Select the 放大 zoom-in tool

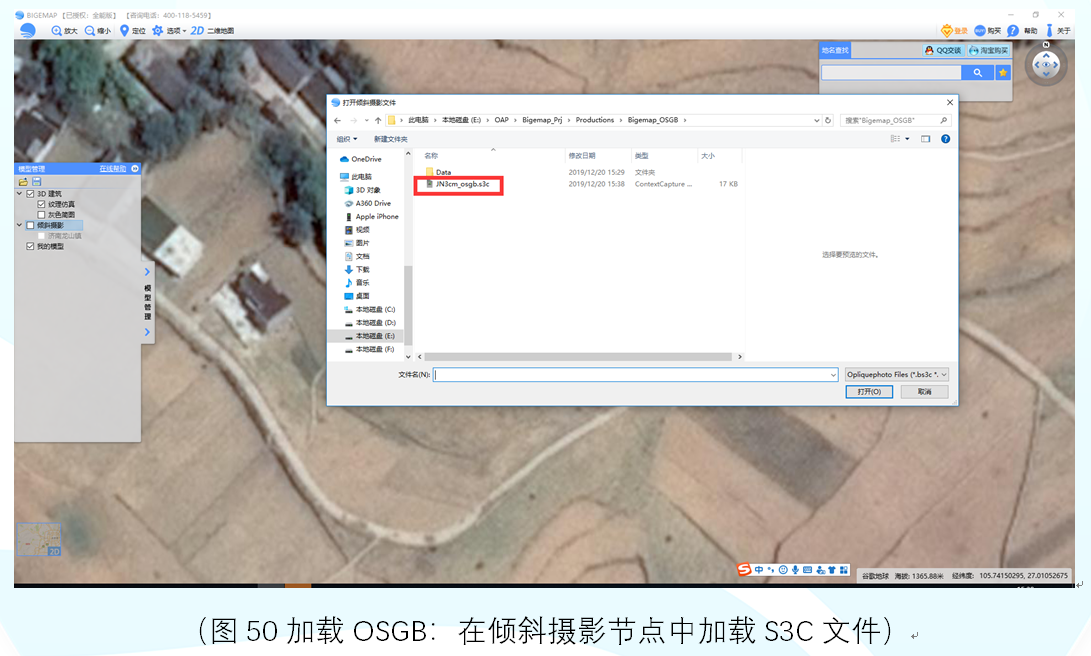pos(64,31)
